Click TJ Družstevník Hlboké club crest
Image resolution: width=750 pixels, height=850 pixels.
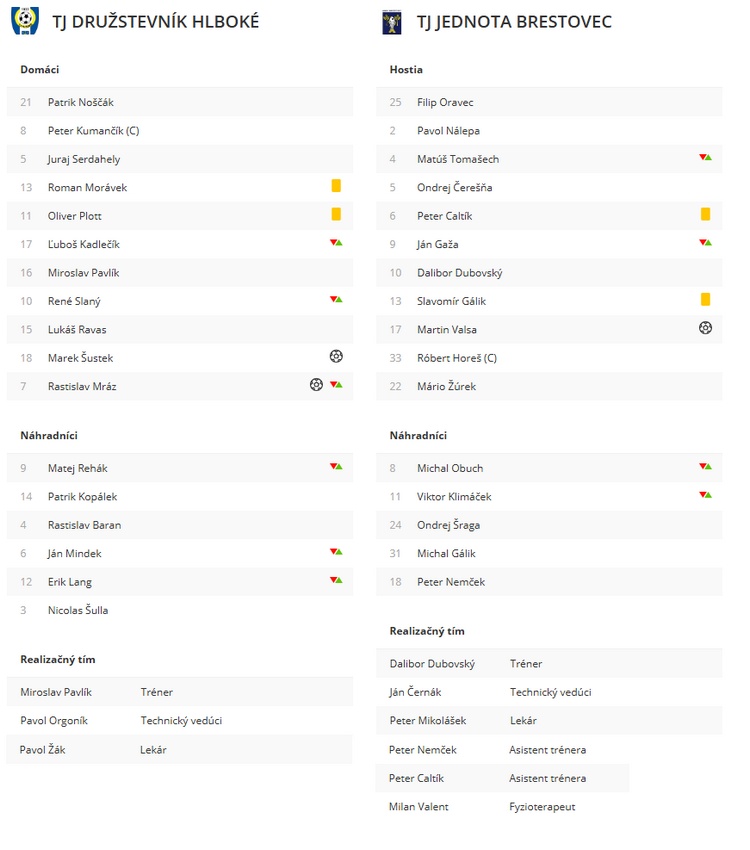[x=25, y=21]
